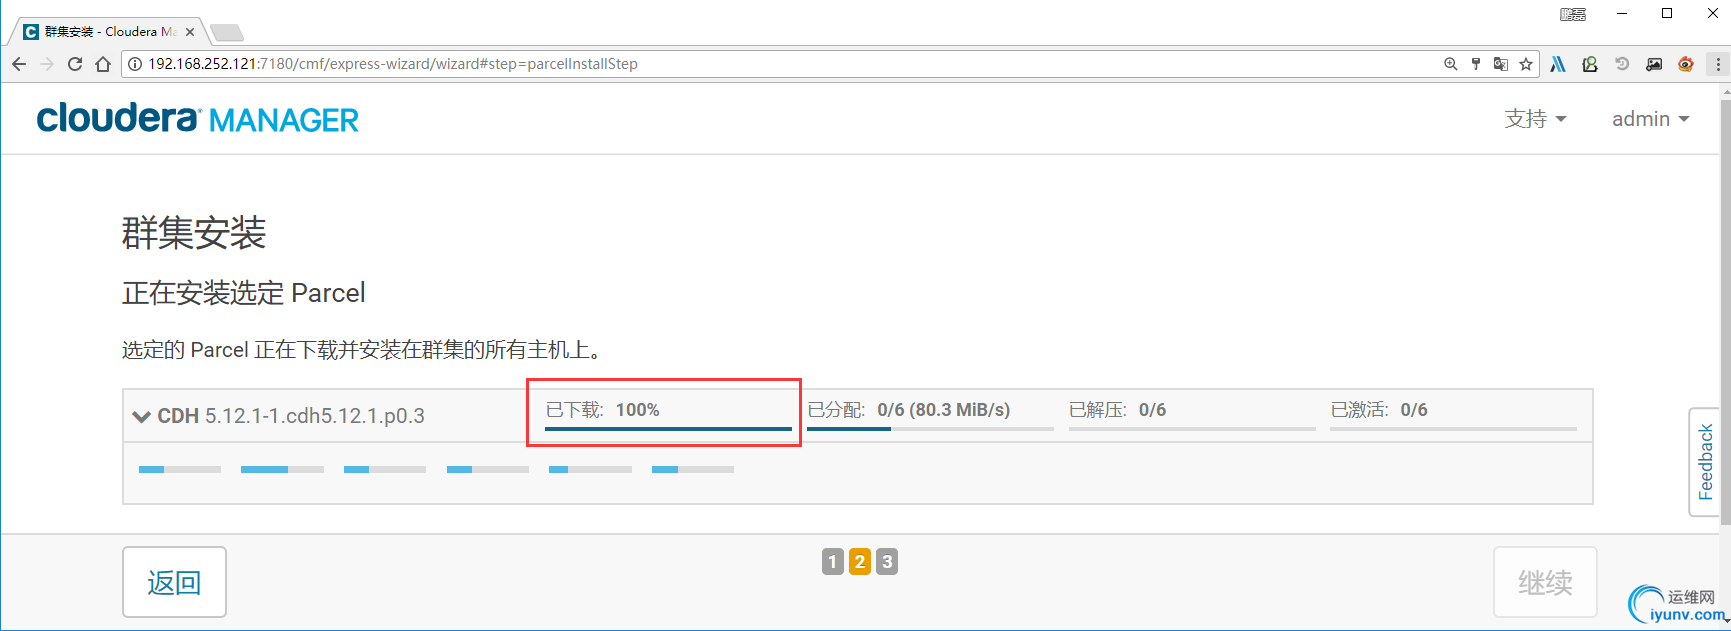The width and height of the screenshot is (1731, 631).
Task: Open the zoom magnifier icon in address bar
Action: coord(1450,64)
